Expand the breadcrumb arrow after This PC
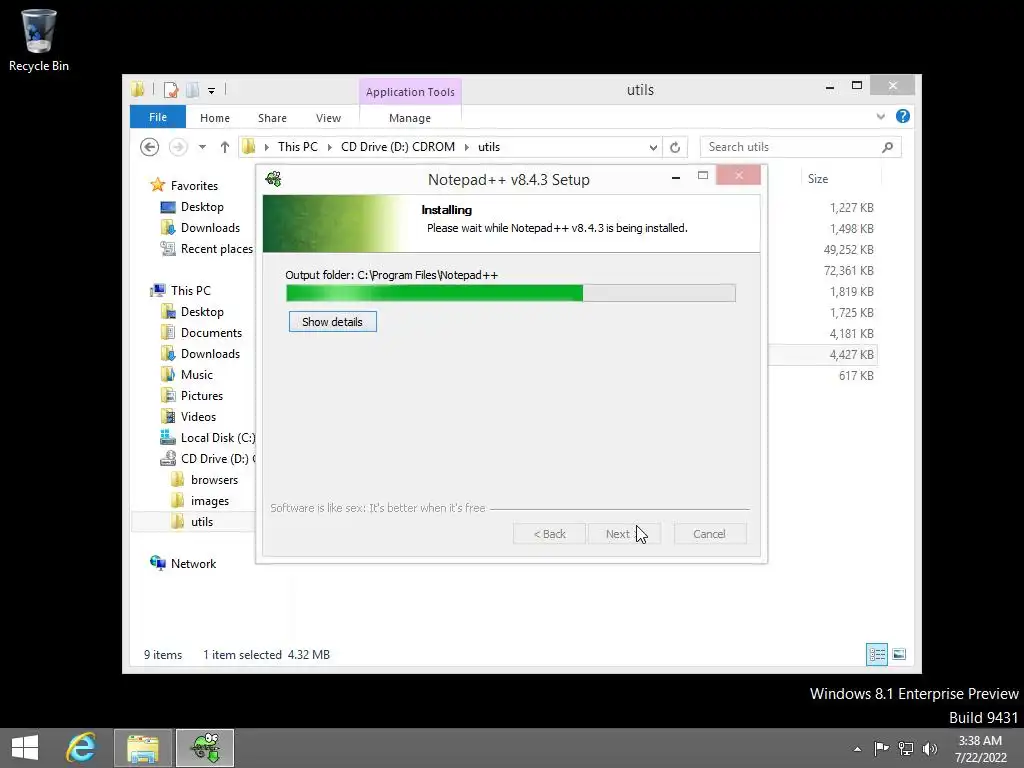The width and height of the screenshot is (1024, 768). click(x=330, y=147)
